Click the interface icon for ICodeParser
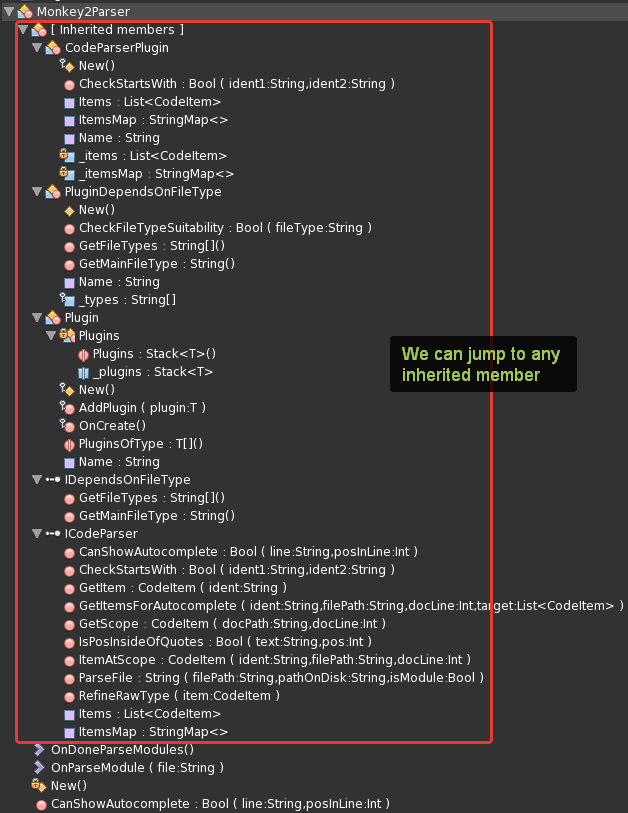628x813 pixels. click(53, 534)
